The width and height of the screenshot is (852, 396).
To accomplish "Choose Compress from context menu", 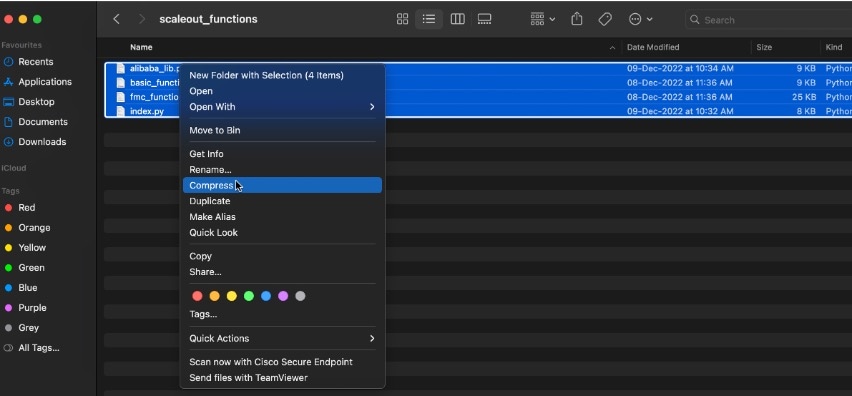I will (282, 185).
